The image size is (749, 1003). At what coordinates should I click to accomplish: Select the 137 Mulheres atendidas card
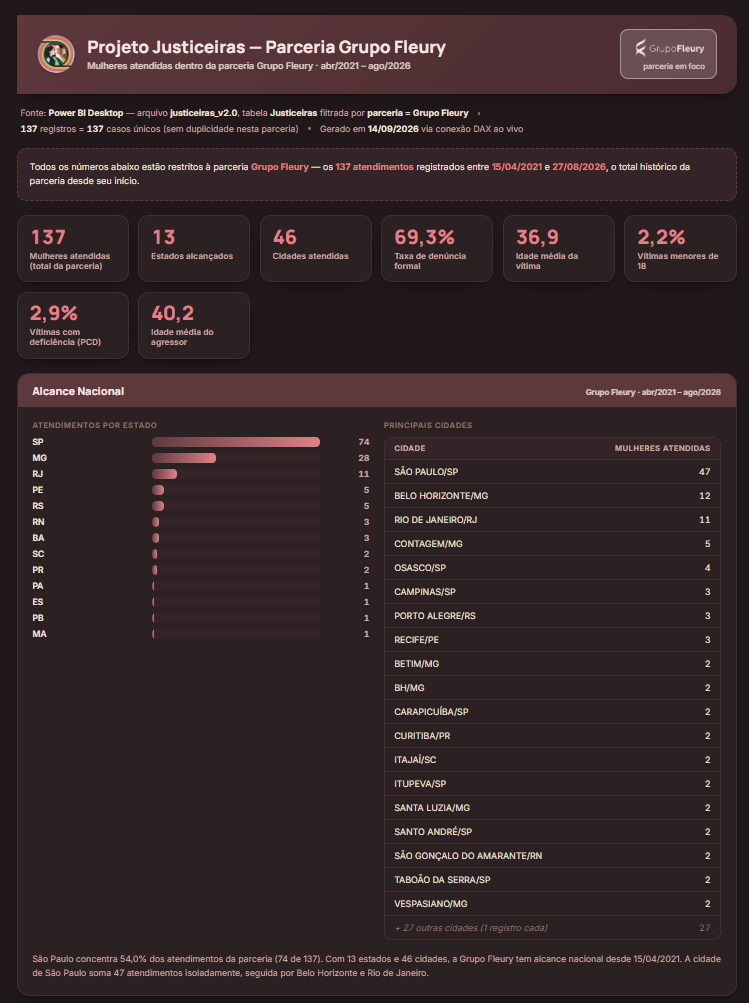[x=73, y=248]
